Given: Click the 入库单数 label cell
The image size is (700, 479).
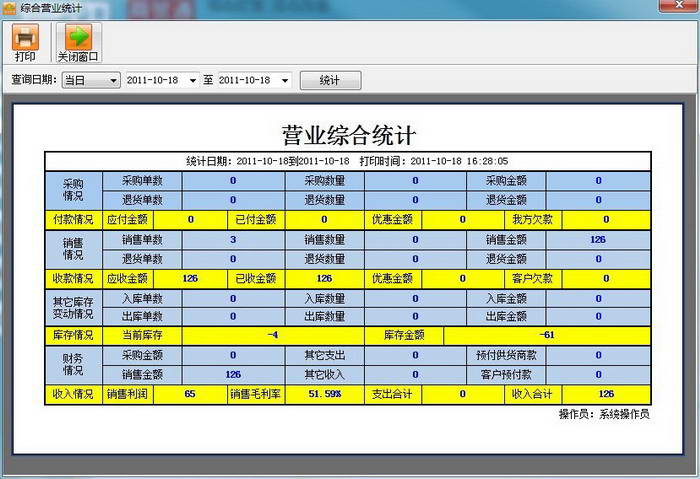Looking at the screenshot, I should pyautogui.click(x=142, y=299).
